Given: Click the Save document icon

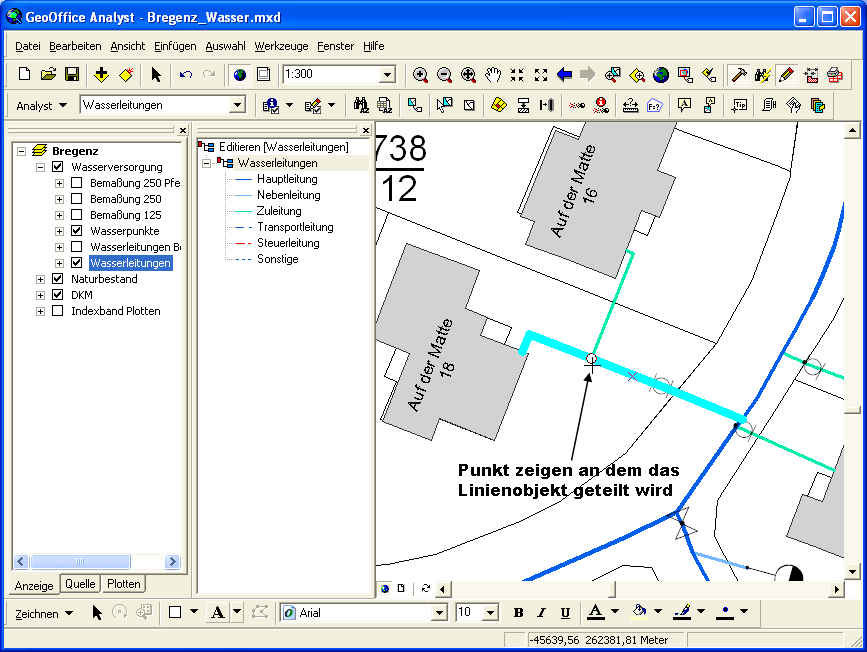Looking at the screenshot, I should tap(72, 75).
